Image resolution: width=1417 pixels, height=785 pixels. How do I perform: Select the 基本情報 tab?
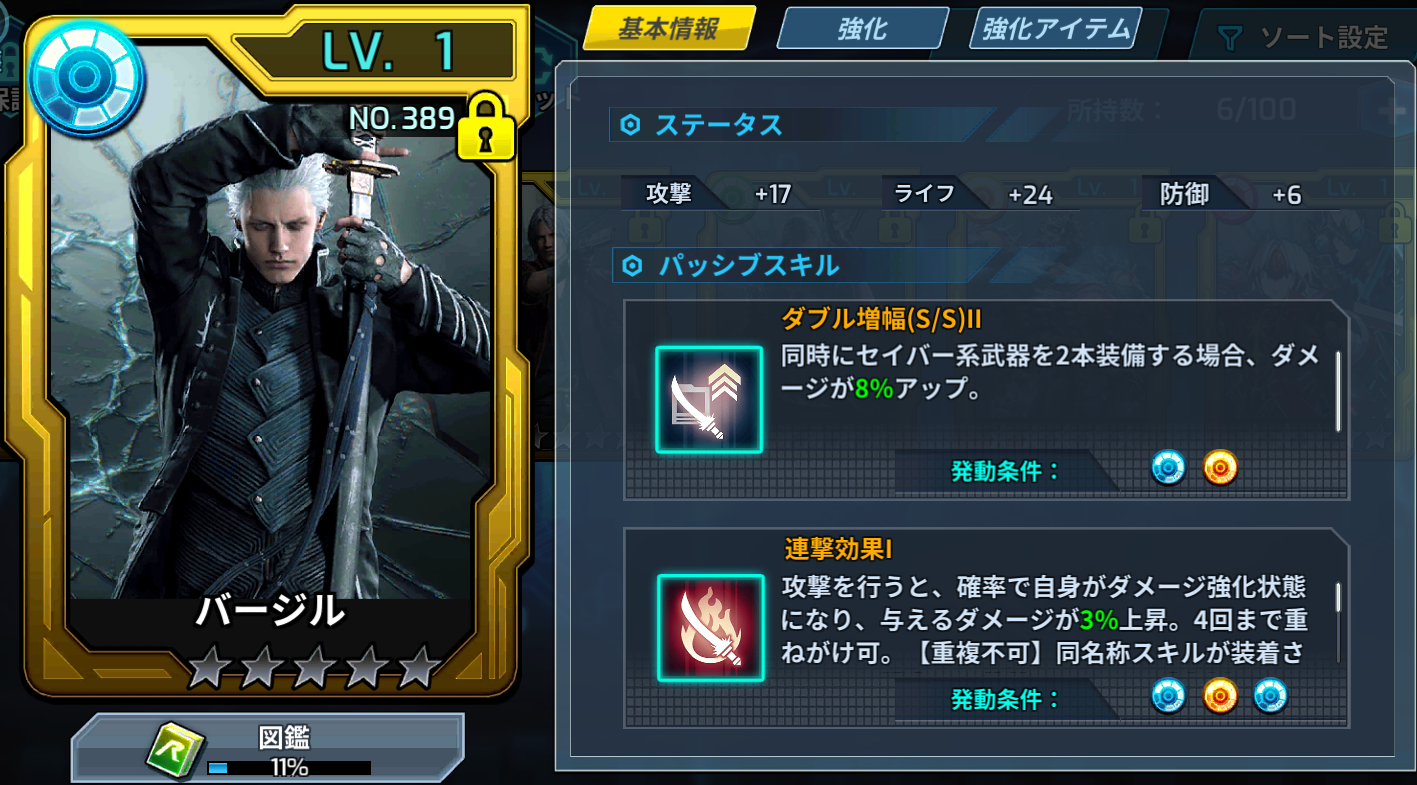point(668,29)
